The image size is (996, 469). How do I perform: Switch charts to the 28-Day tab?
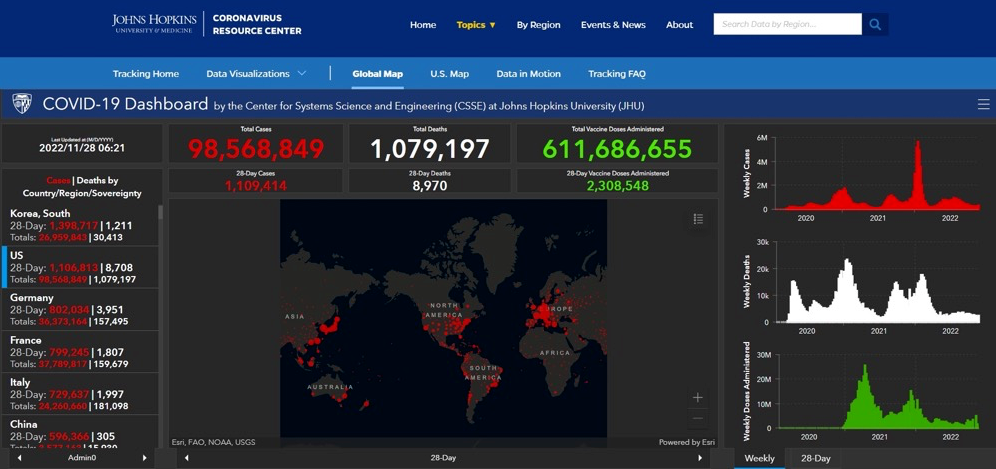click(x=815, y=458)
